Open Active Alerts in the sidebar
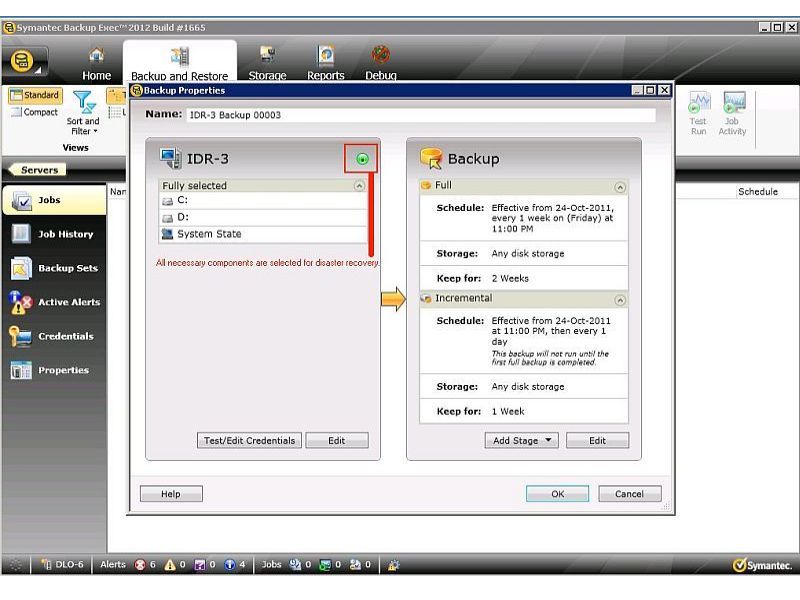The height and width of the screenshot is (600, 800). (54, 302)
